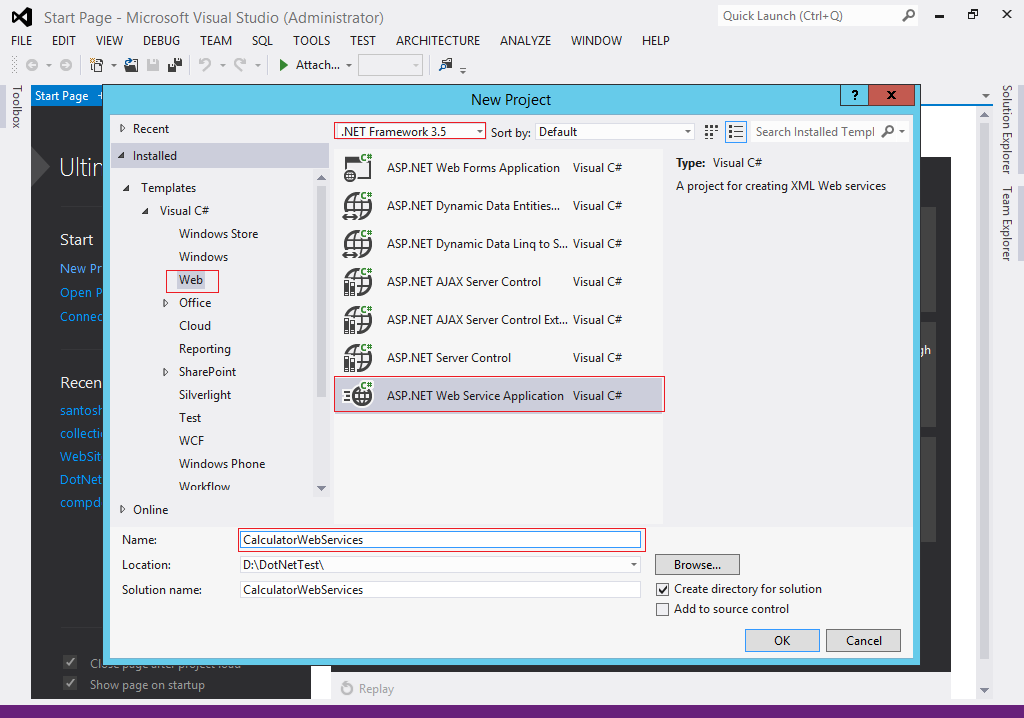Click the Save toolbar icon
Screen dimensions: 1024x718
(153, 65)
